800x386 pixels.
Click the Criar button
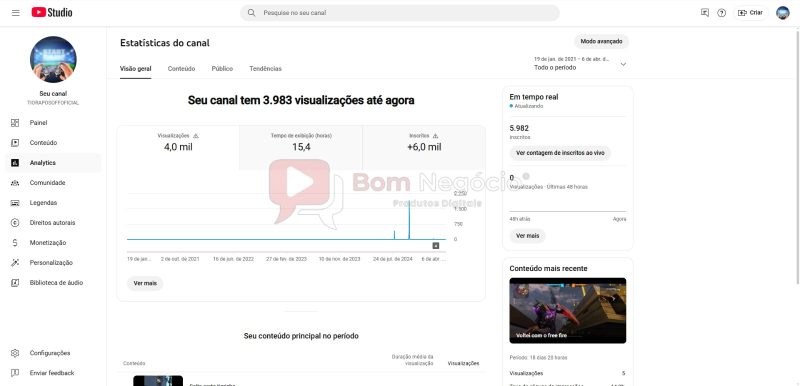[751, 13]
